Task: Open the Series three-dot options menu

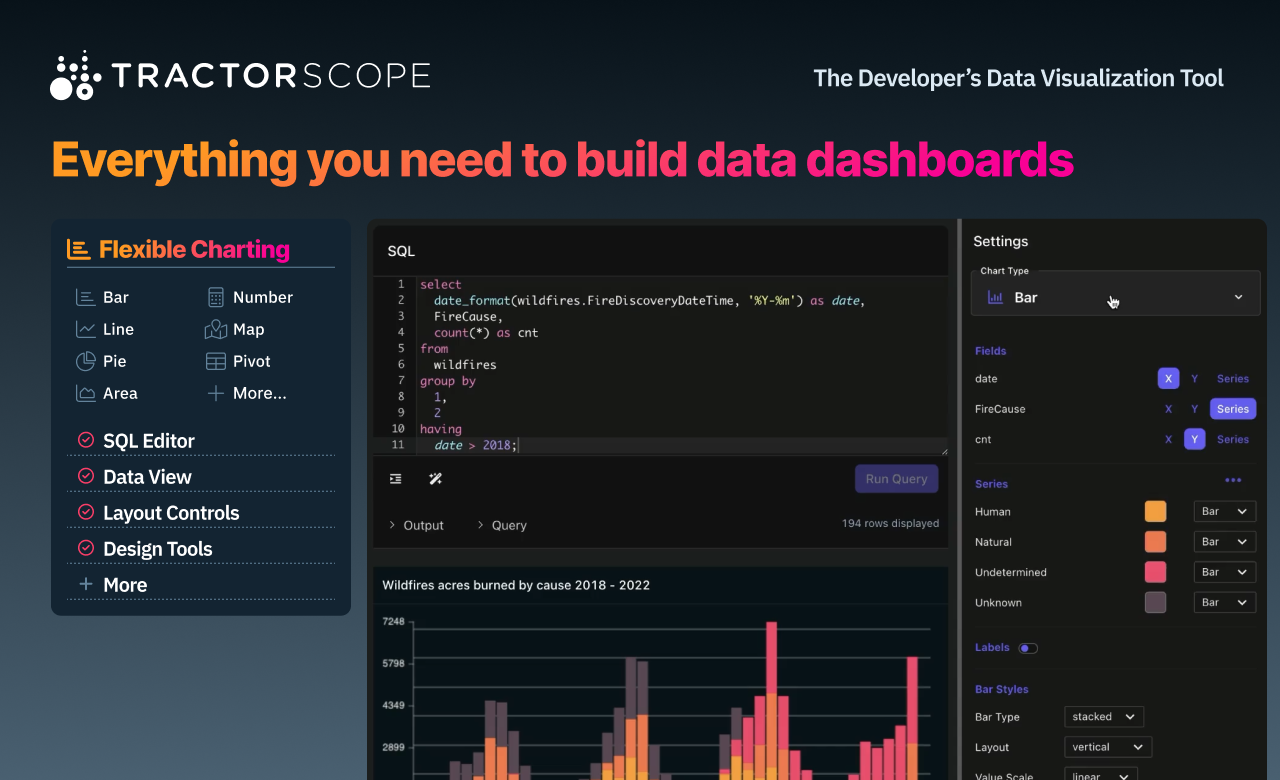Action: [x=1233, y=481]
